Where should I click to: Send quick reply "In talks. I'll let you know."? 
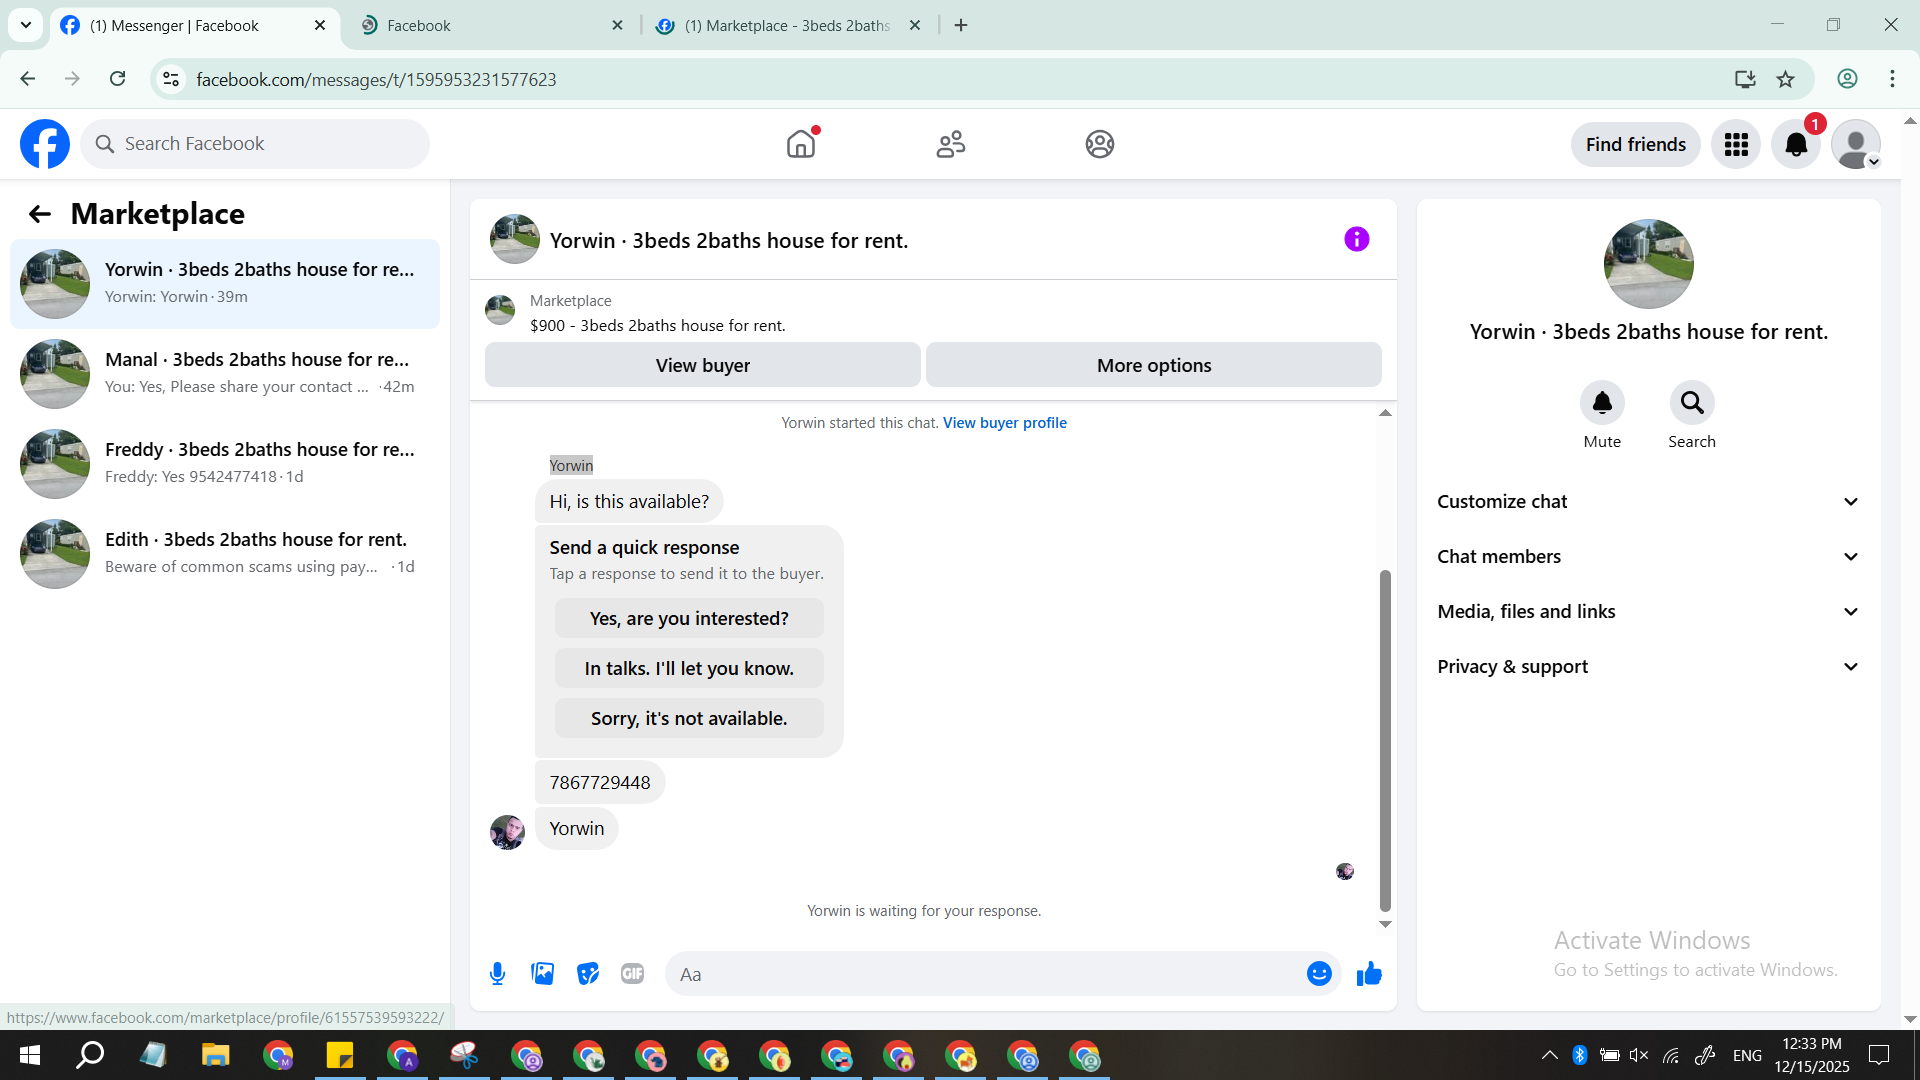pyautogui.click(x=689, y=669)
